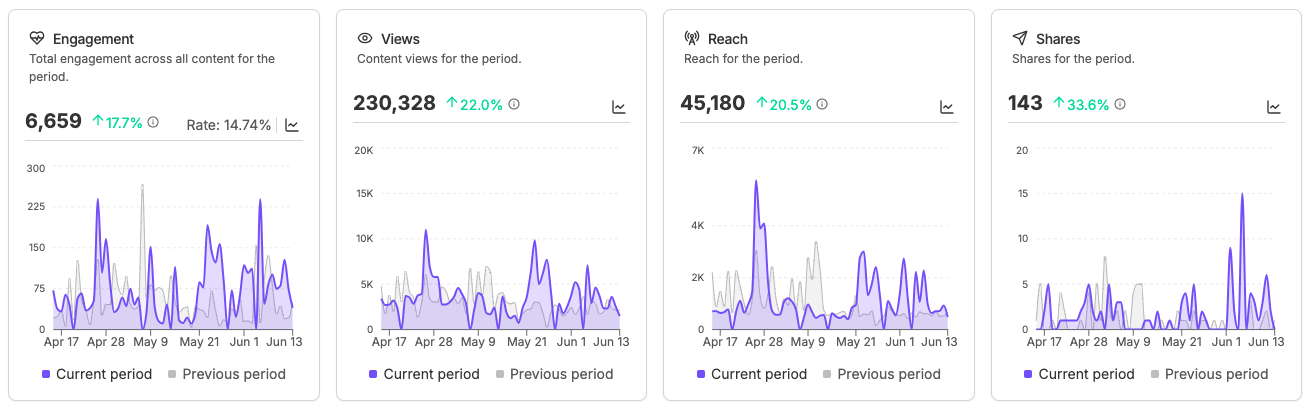Click the Engagement heart pulse icon

[37, 39]
